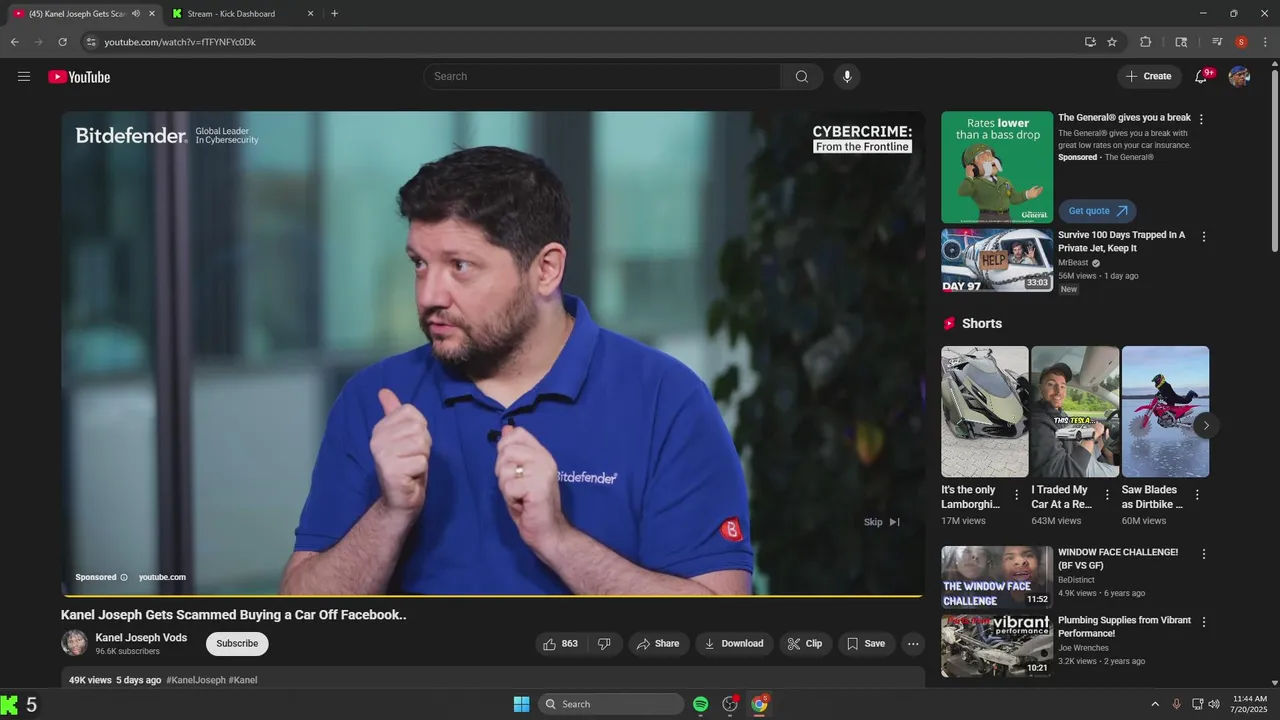Open the Lamborghini short thumbnail

[x=985, y=412]
